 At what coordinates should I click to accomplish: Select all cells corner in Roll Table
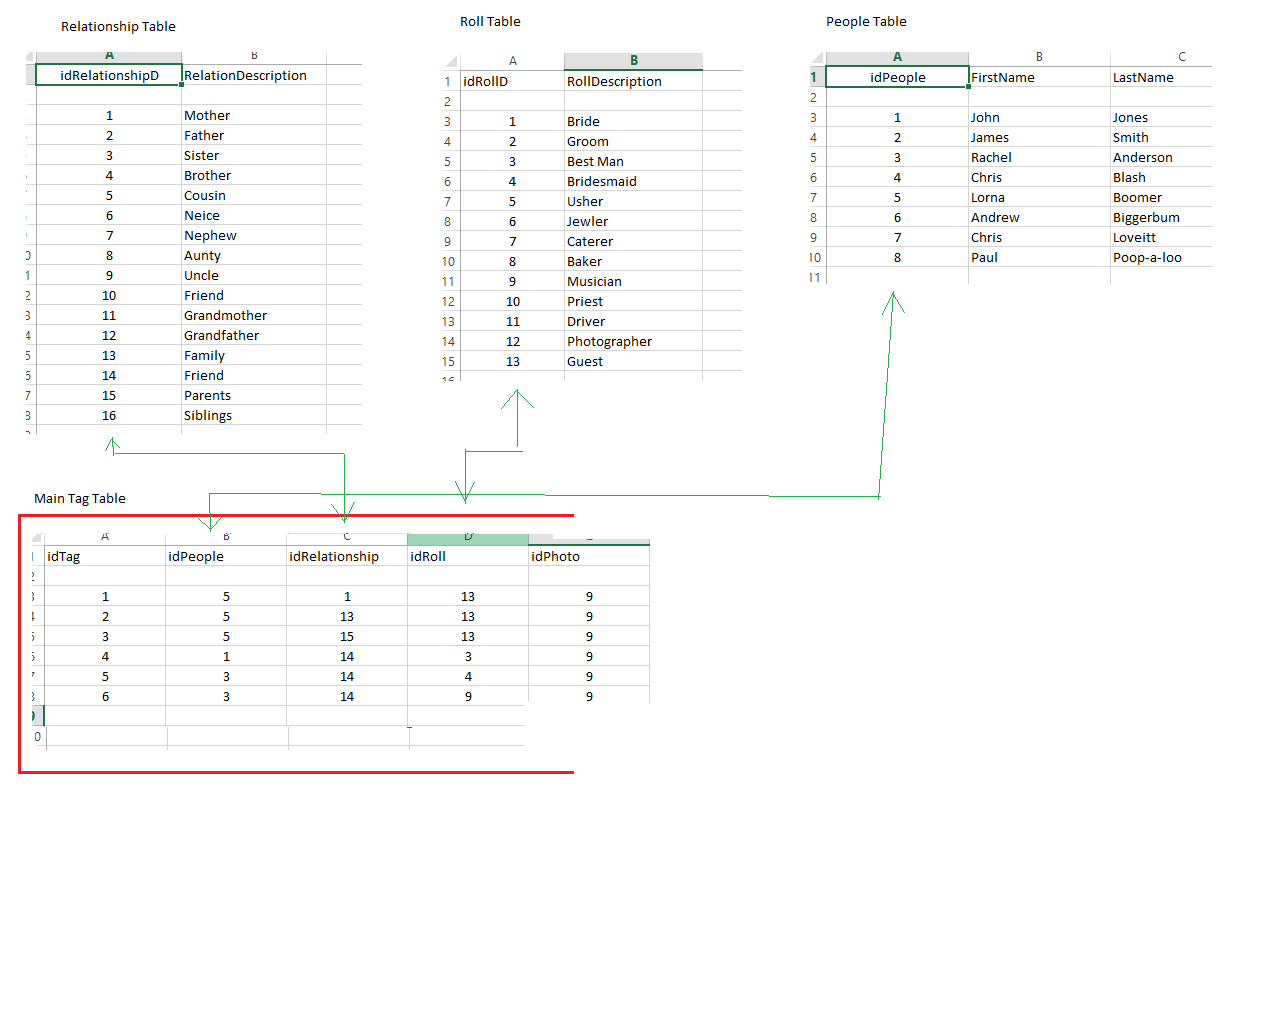point(450,61)
